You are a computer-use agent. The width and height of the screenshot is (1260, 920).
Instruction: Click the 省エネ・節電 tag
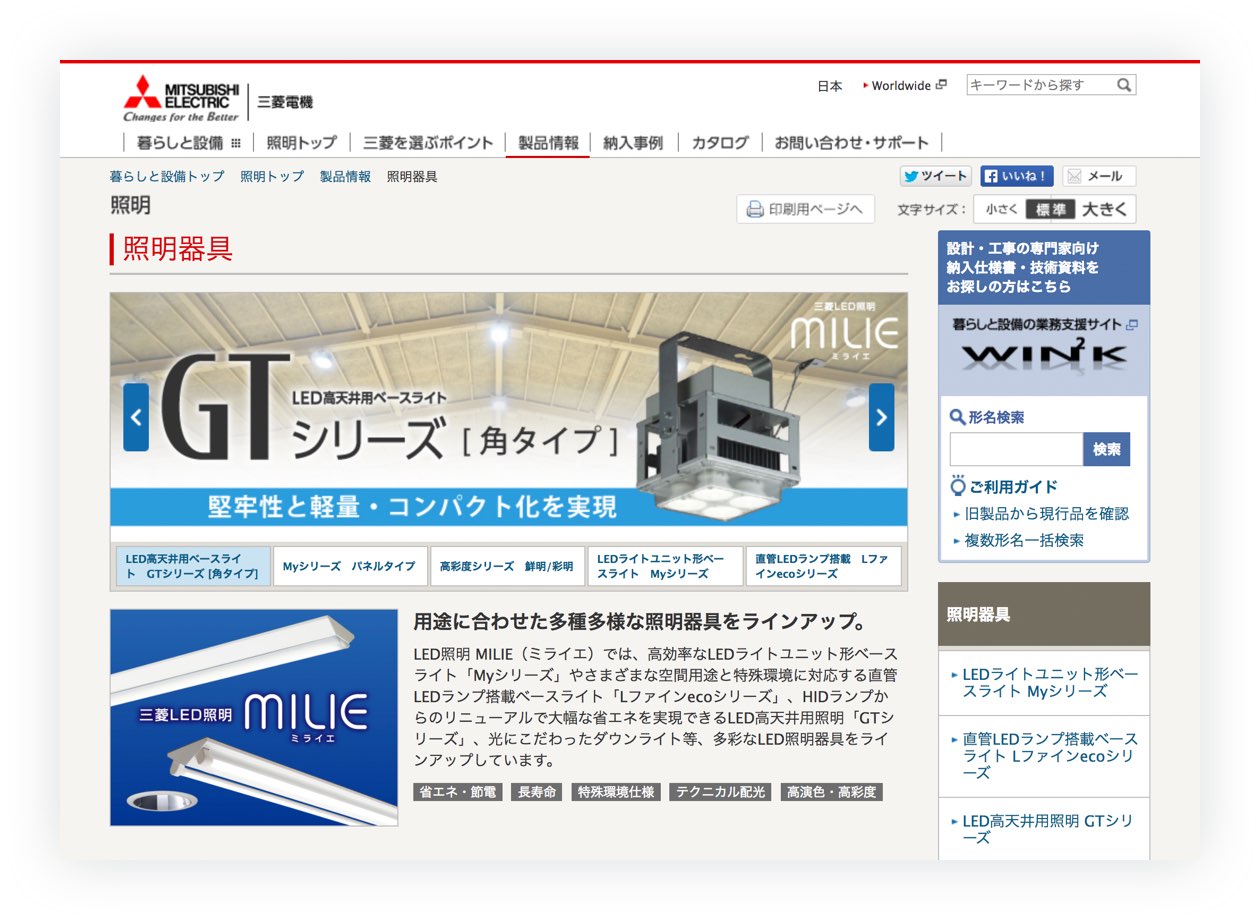pyautogui.click(x=458, y=792)
